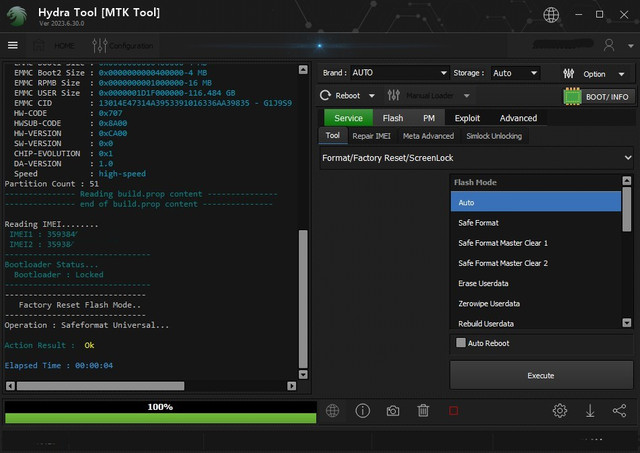Open the Brand AUTO dropdown
The width and height of the screenshot is (640, 453).
click(x=400, y=73)
